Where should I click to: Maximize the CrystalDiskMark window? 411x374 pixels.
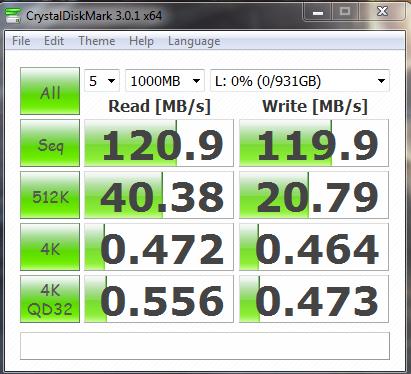point(345,13)
